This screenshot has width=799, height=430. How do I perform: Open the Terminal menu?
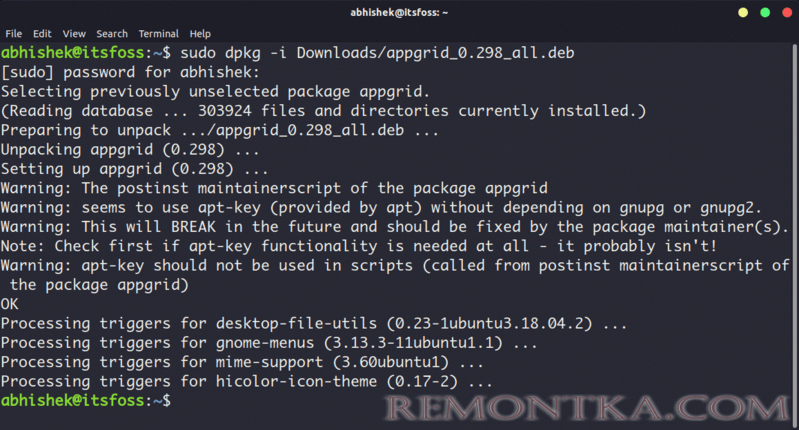point(158,34)
